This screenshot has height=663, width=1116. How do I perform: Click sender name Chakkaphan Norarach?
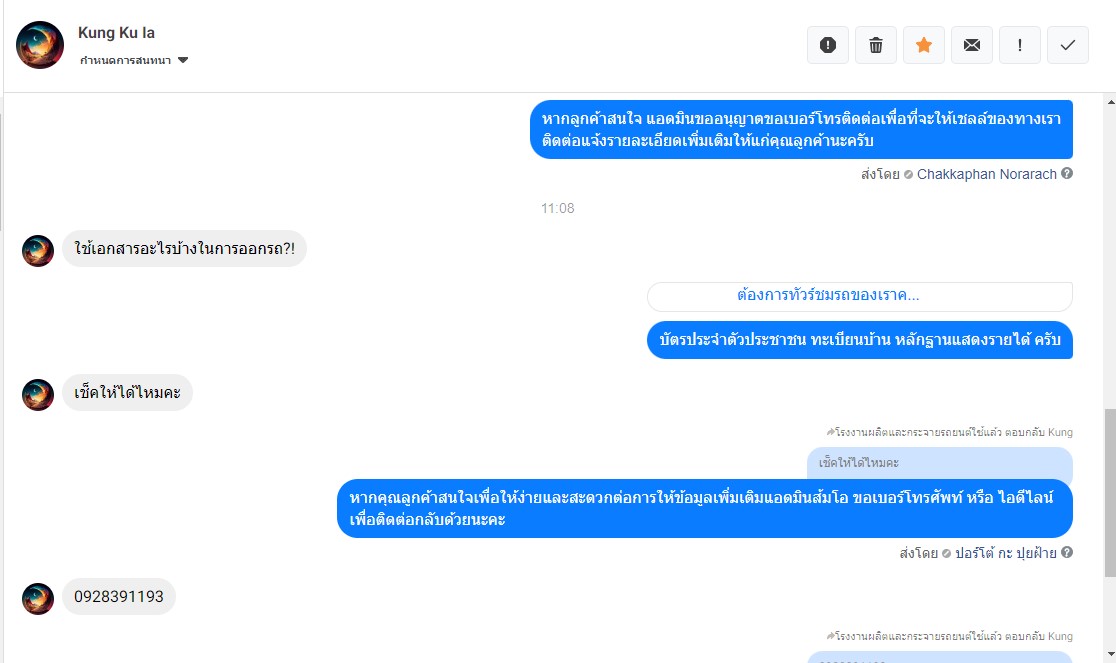(x=986, y=174)
